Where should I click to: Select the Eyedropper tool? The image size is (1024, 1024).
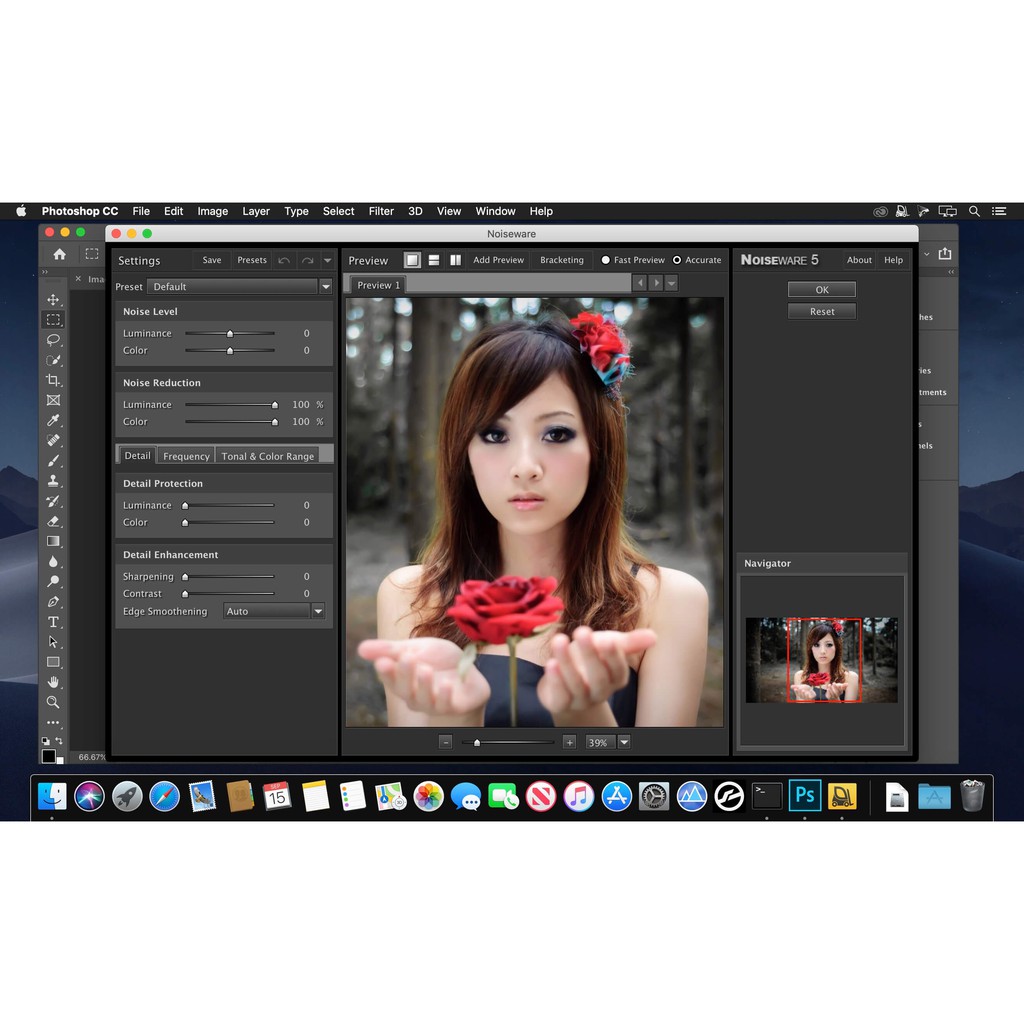click(x=54, y=419)
